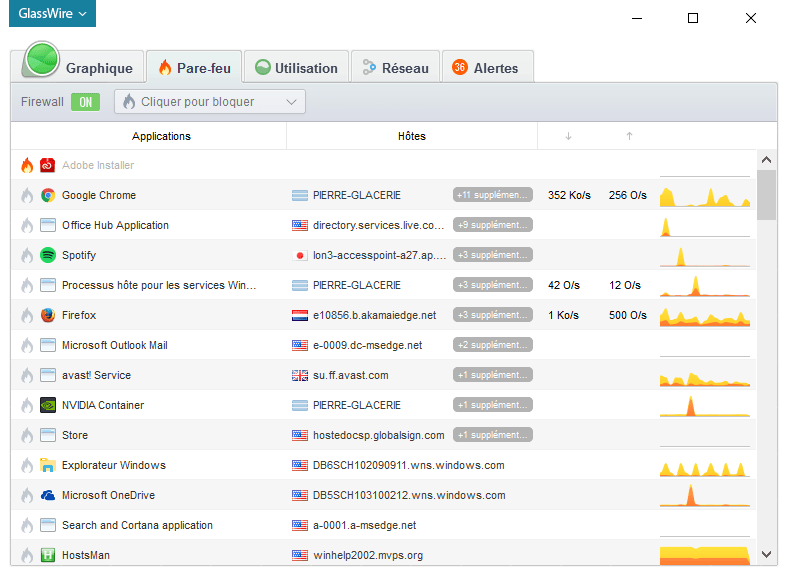788x576 pixels.
Task: Click the Microsoft Outlook Mail window icon
Action: 48,345
